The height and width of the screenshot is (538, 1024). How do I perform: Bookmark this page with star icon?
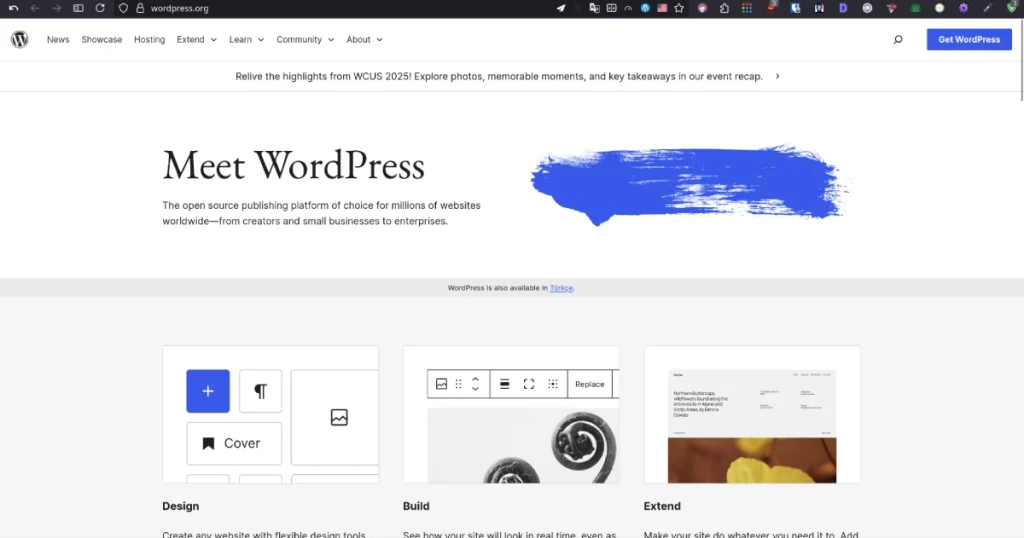(679, 8)
